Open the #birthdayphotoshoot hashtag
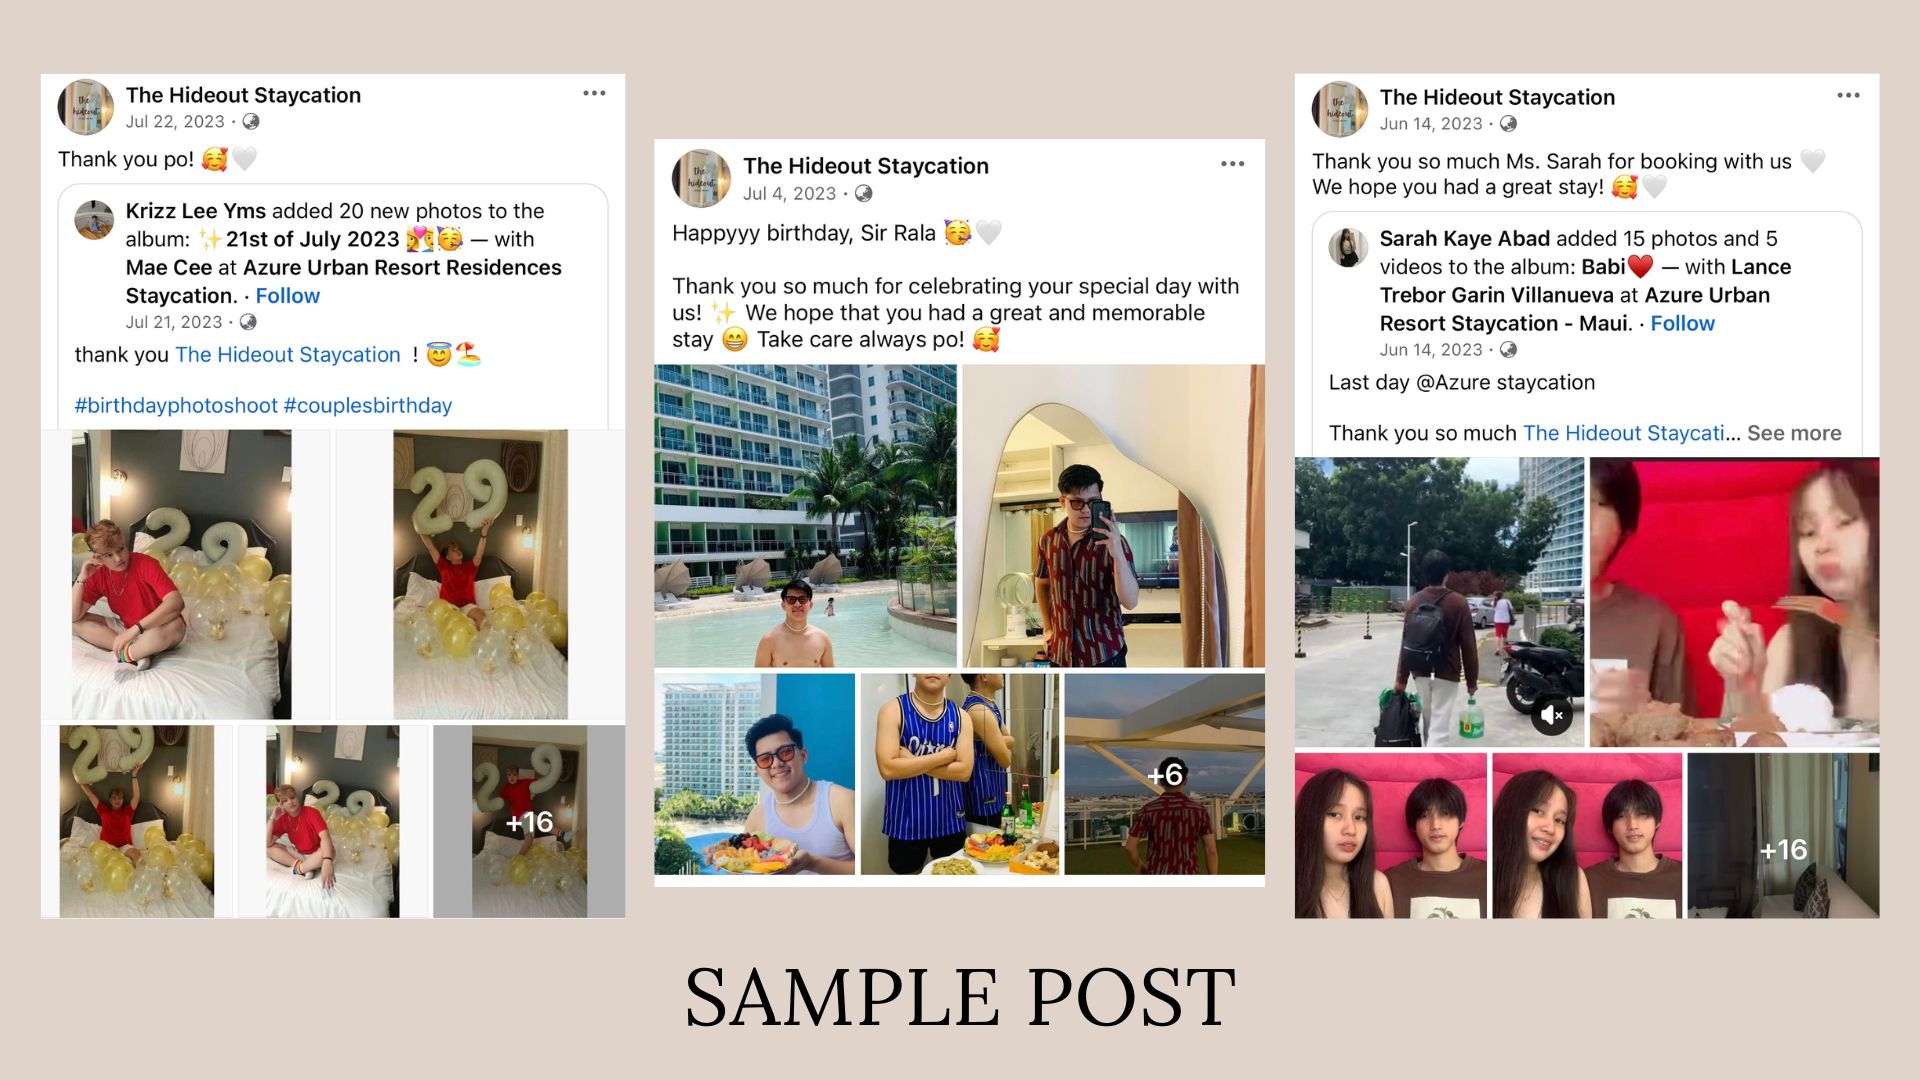The width and height of the screenshot is (1920, 1080). [x=176, y=405]
